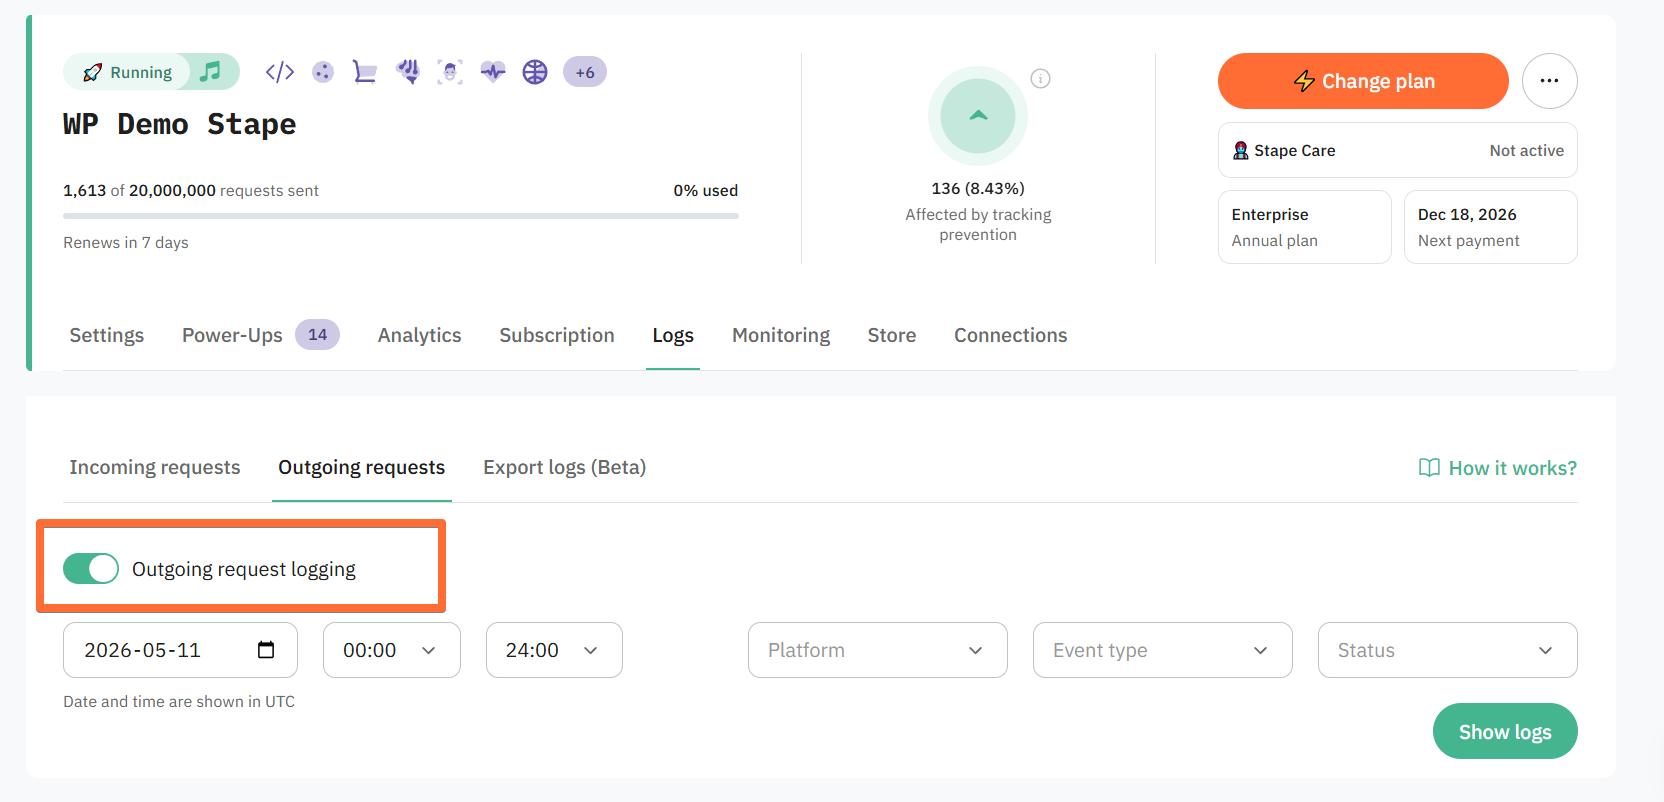Click the Enterprise Annual plan card
1664x802 pixels.
1305,227
